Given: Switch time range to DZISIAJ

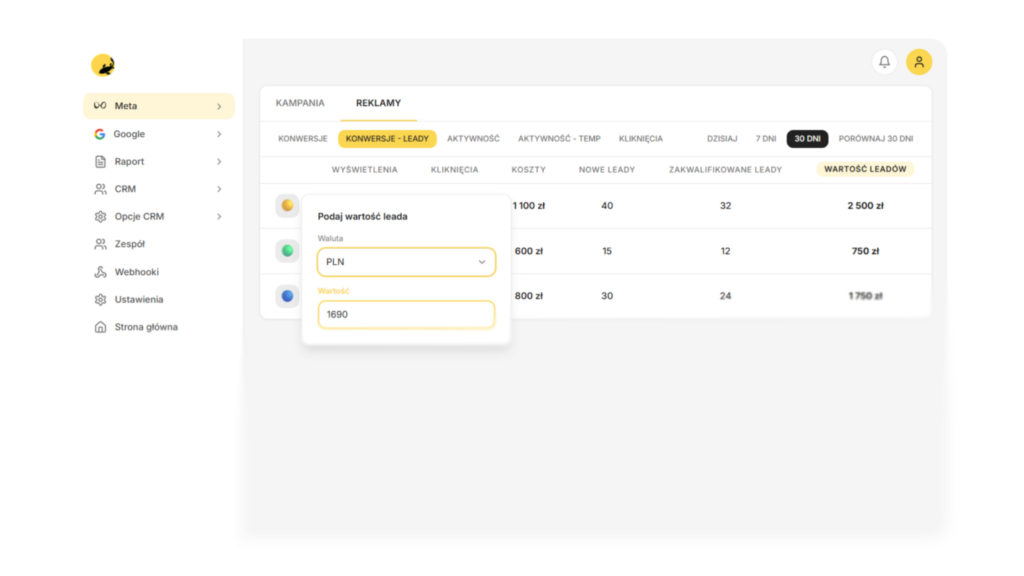Looking at the screenshot, I should click(x=722, y=139).
